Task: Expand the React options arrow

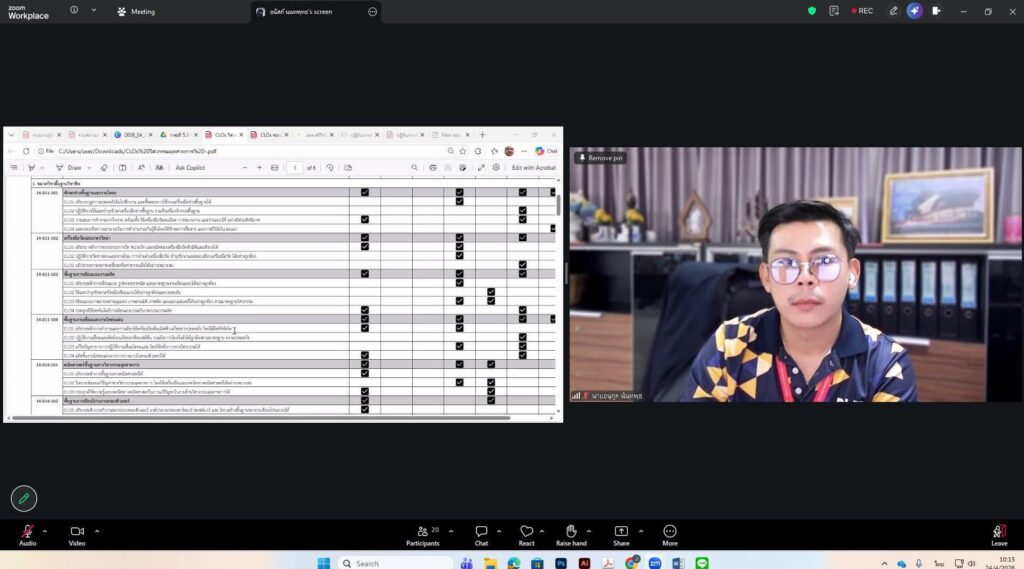Action: tap(546, 530)
